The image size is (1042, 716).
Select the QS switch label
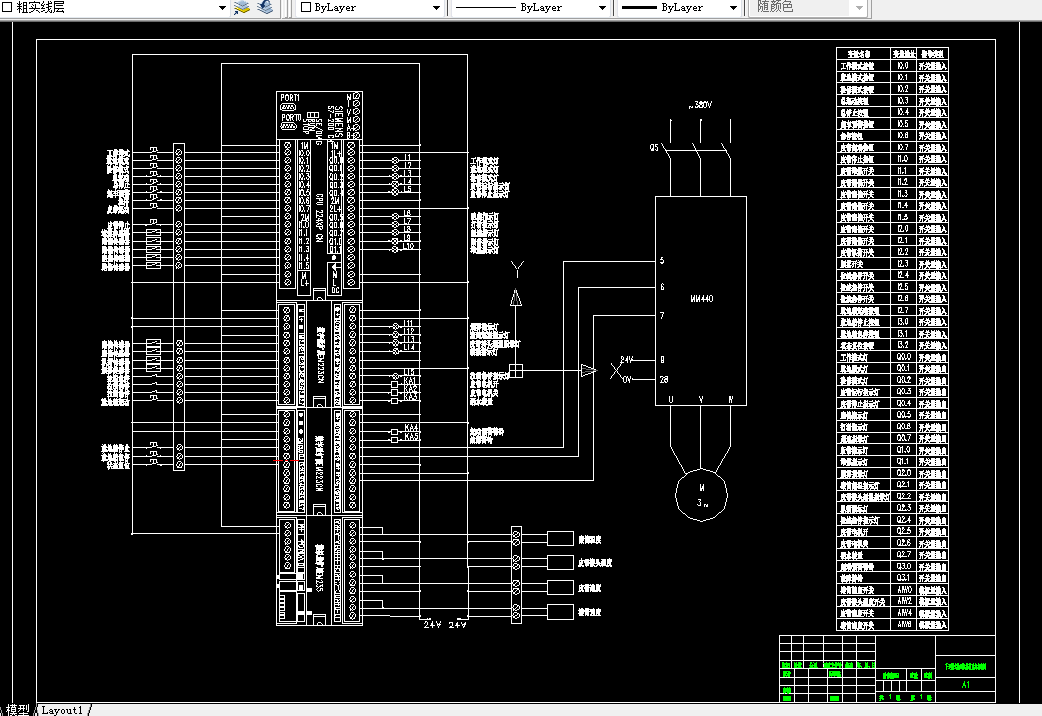pos(654,148)
